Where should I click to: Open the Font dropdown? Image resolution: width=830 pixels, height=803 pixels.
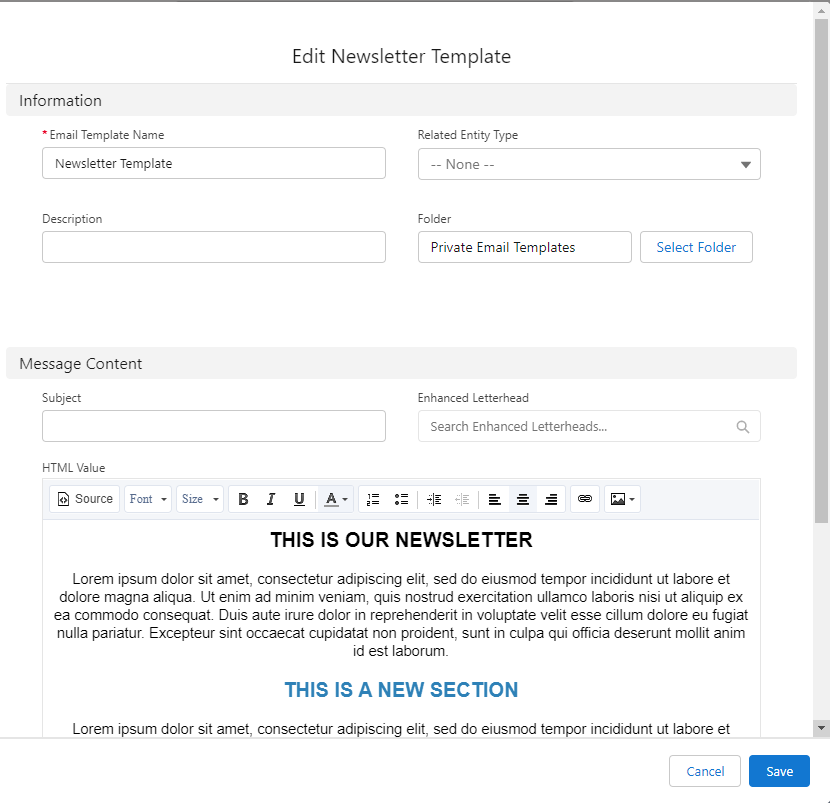click(148, 499)
